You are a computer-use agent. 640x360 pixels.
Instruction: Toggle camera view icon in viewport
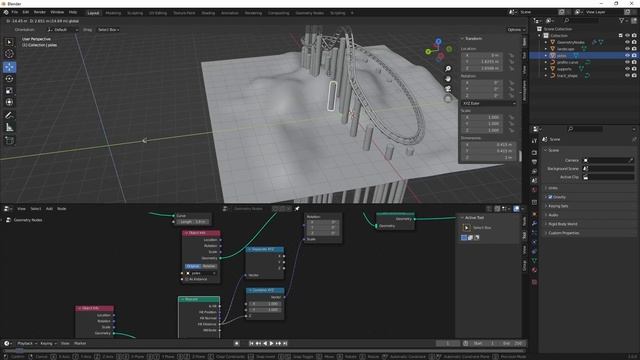[x=448, y=89]
